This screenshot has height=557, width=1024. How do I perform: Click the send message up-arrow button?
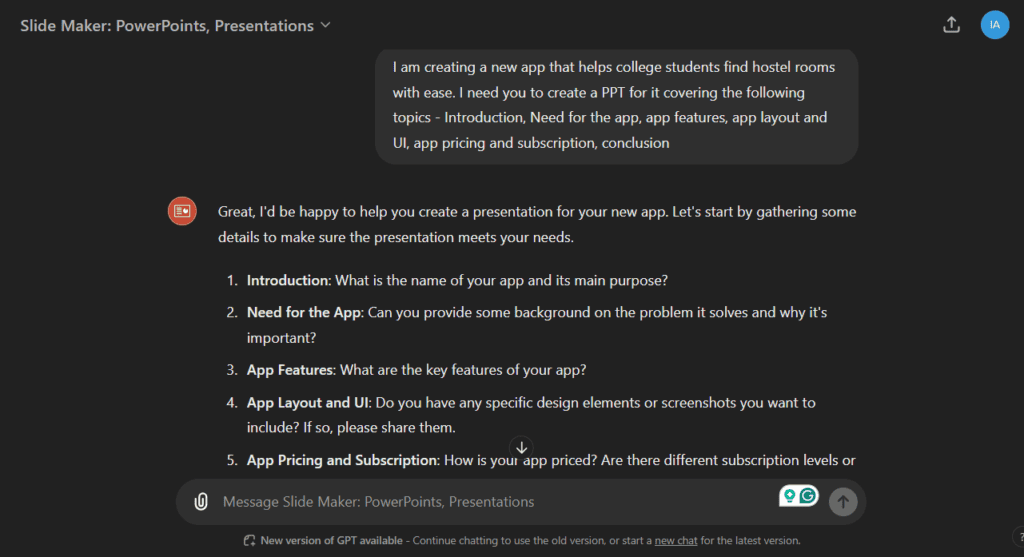click(x=843, y=501)
